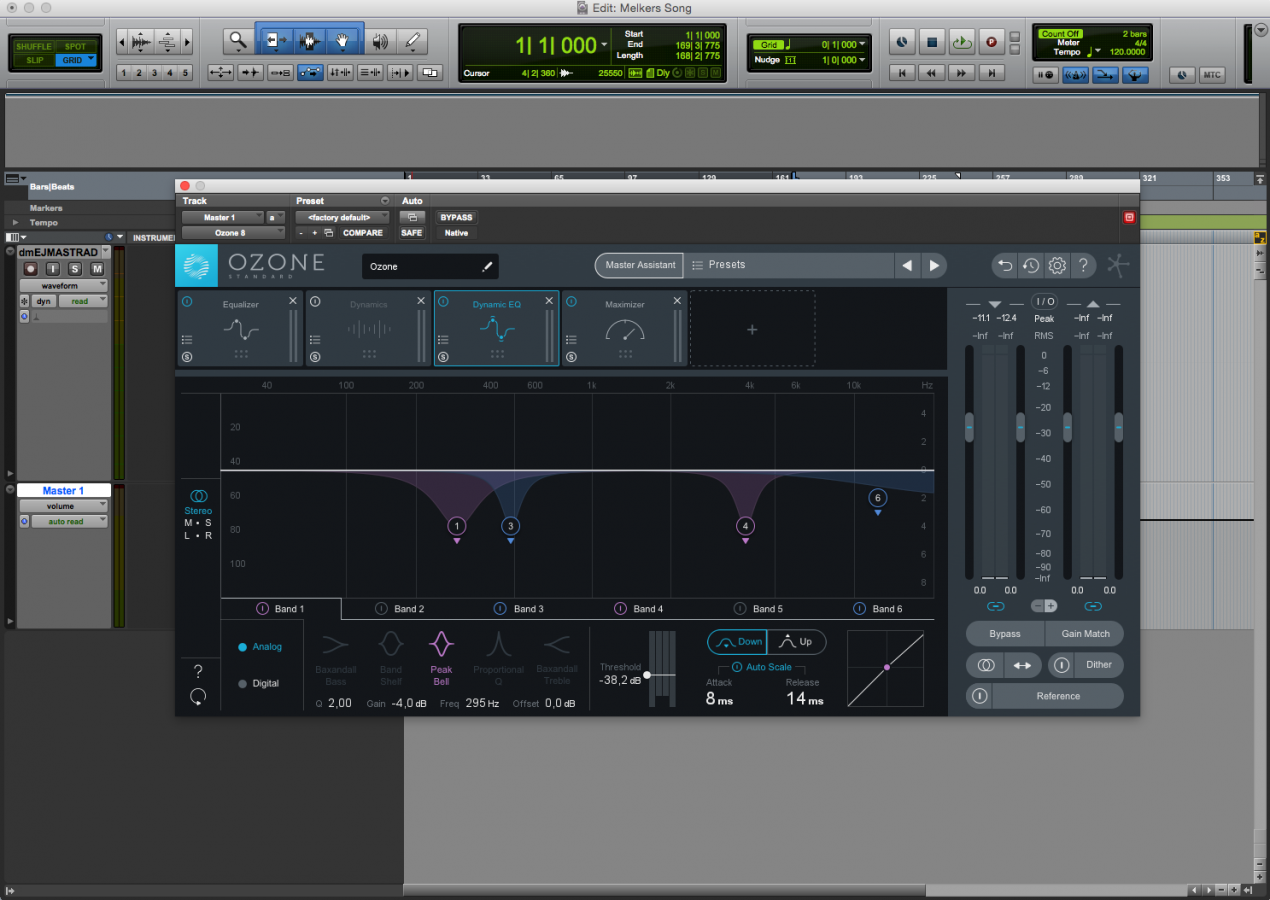Image resolution: width=1270 pixels, height=900 pixels.
Task: Select Digital filter mode radio button
Action: [243, 684]
